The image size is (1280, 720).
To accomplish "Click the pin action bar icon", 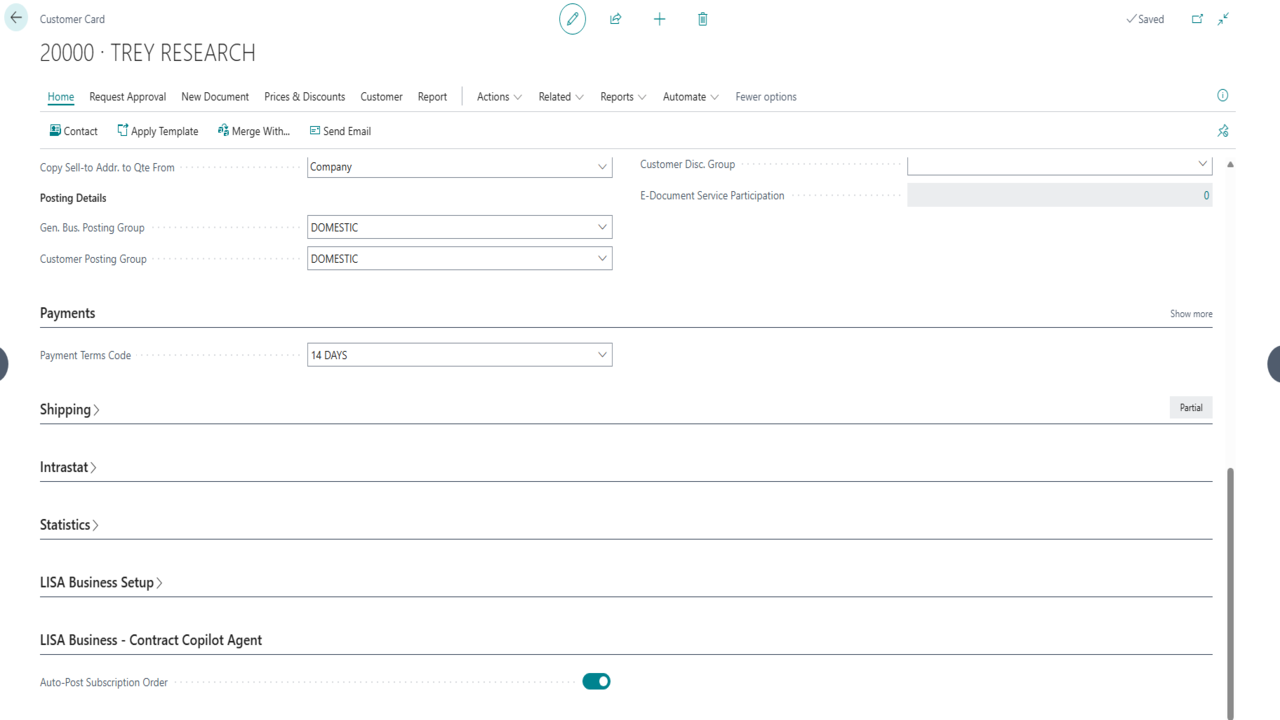I will tap(1222, 131).
